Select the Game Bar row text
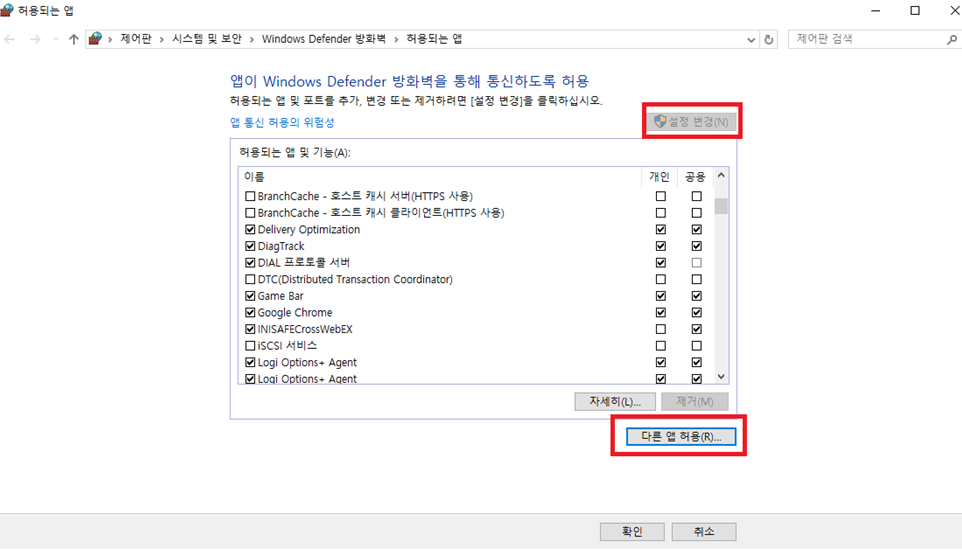 tap(280, 296)
